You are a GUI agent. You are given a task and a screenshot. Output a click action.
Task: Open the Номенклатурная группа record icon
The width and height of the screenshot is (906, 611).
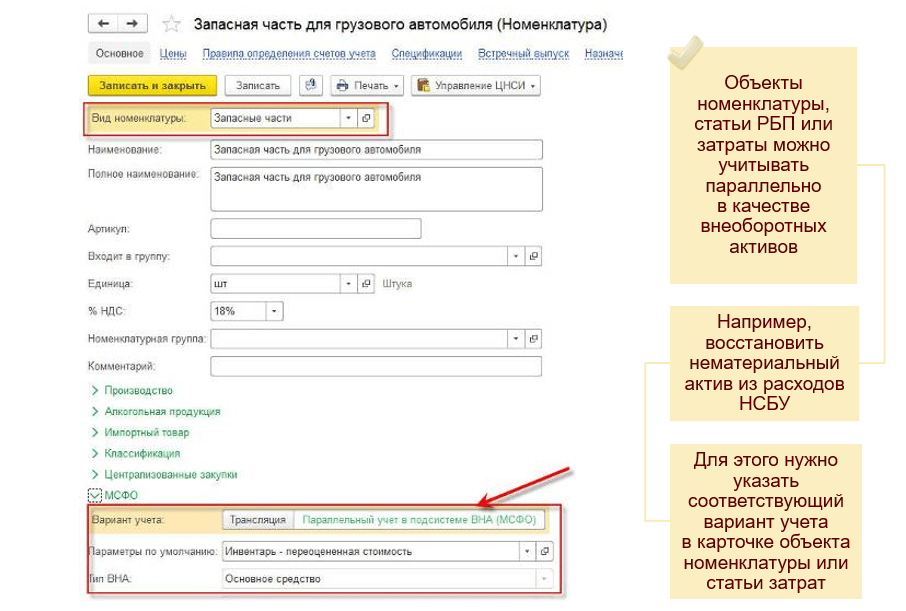(533, 339)
